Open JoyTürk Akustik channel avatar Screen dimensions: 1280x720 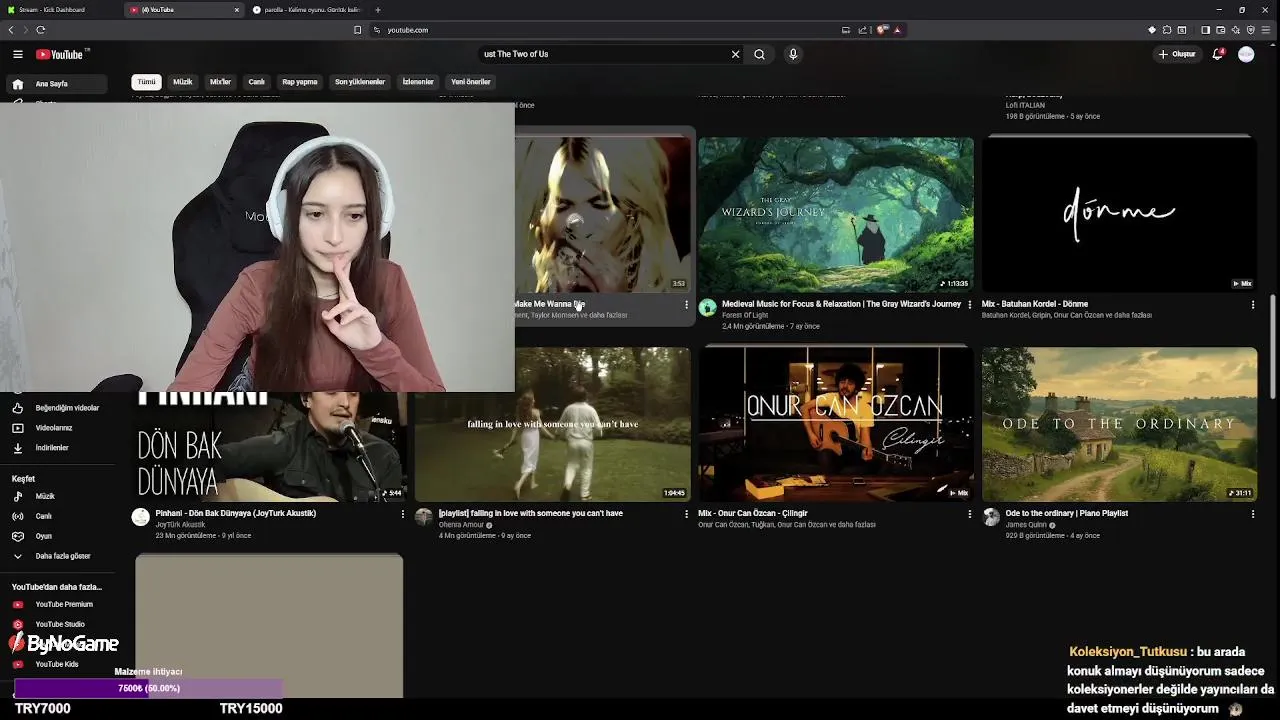click(141, 517)
